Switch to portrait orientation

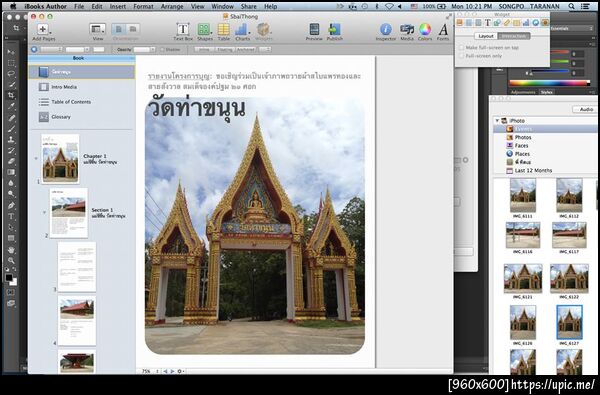[119, 29]
